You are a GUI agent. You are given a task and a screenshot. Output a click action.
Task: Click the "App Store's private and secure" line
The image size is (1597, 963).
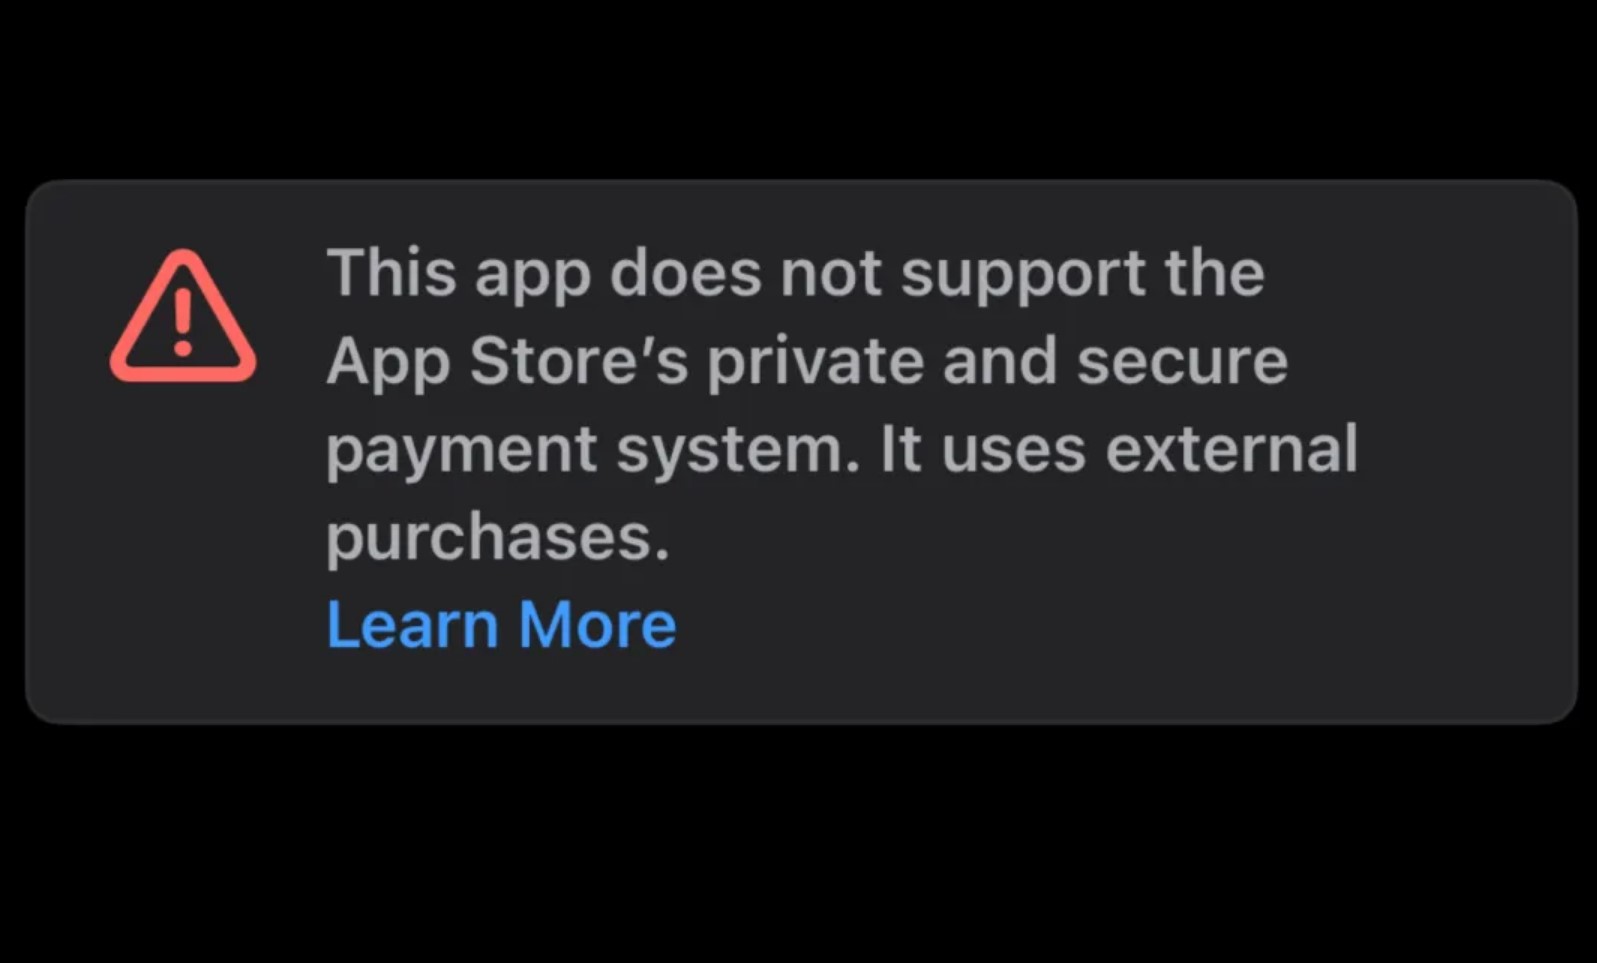click(x=807, y=362)
